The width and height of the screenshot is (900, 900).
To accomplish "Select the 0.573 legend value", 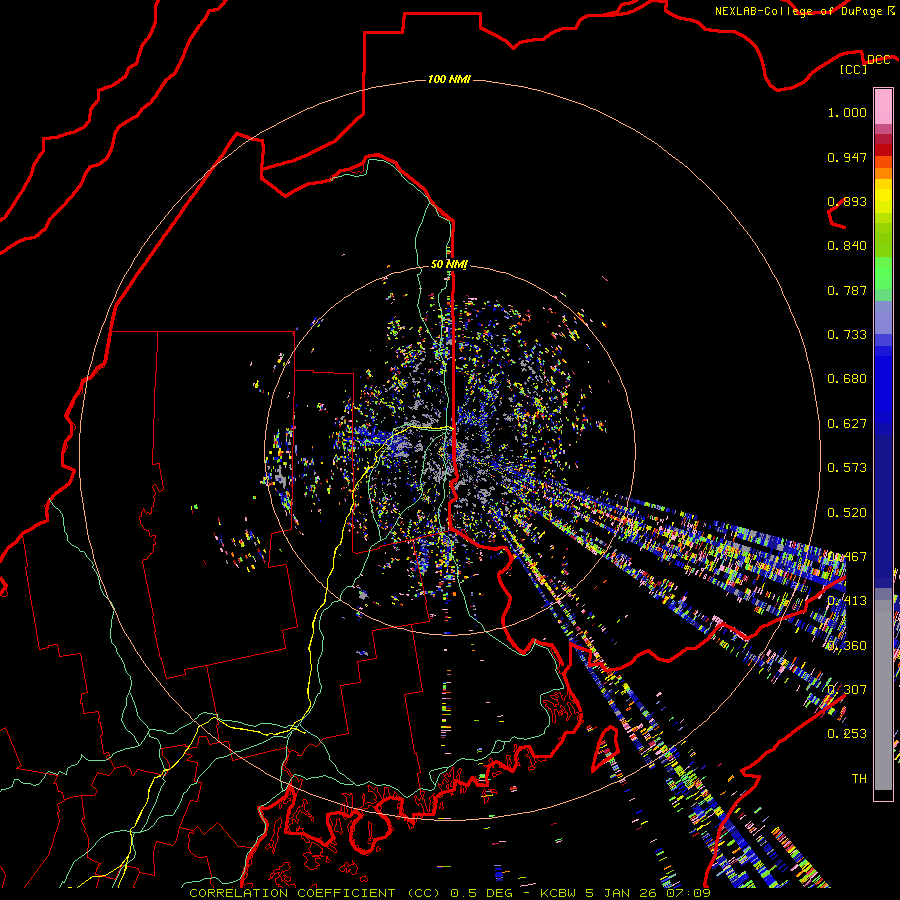I will pyautogui.click(x=847, y=468).
